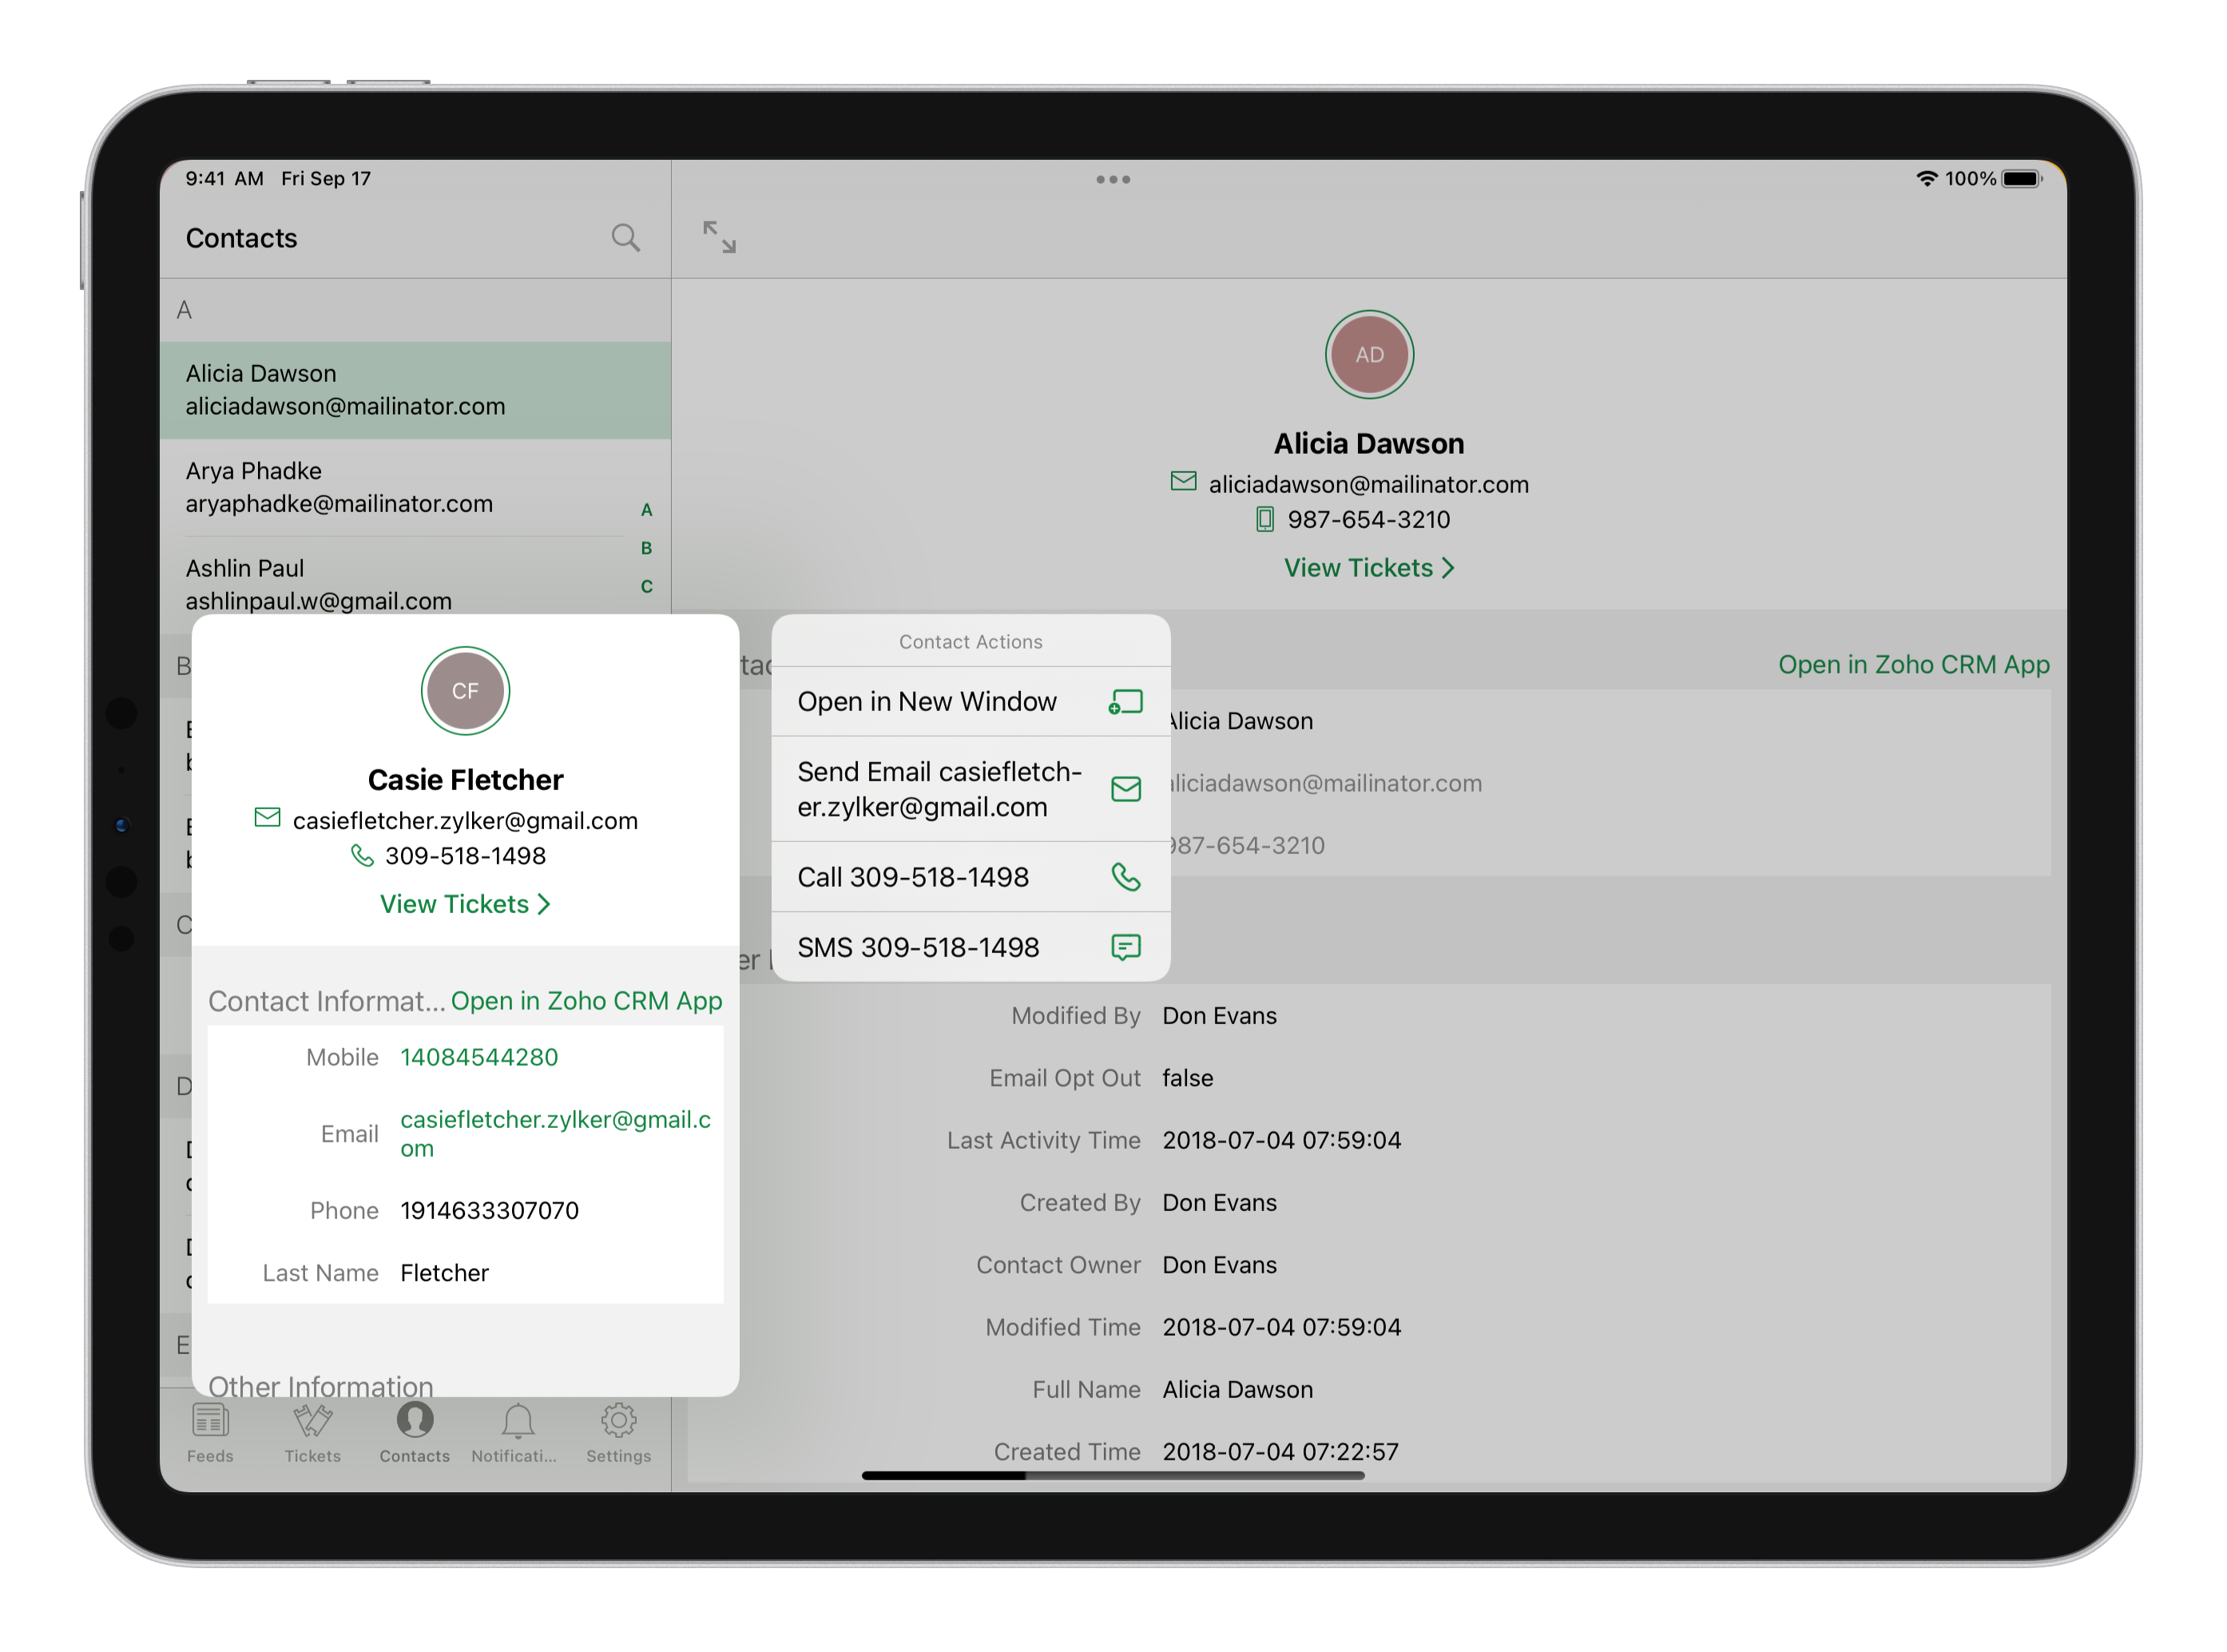2227x1652 pixels.
Task: Tap the phone icon beside Call 309-518-1498
Action: click(1126, 877)
